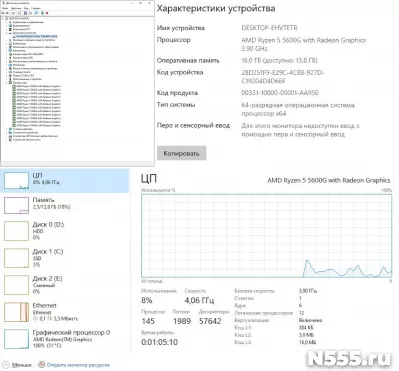Select the uptime value 0:01:05:10
This screenshot has width=399, height=371.
pos(160,342)
